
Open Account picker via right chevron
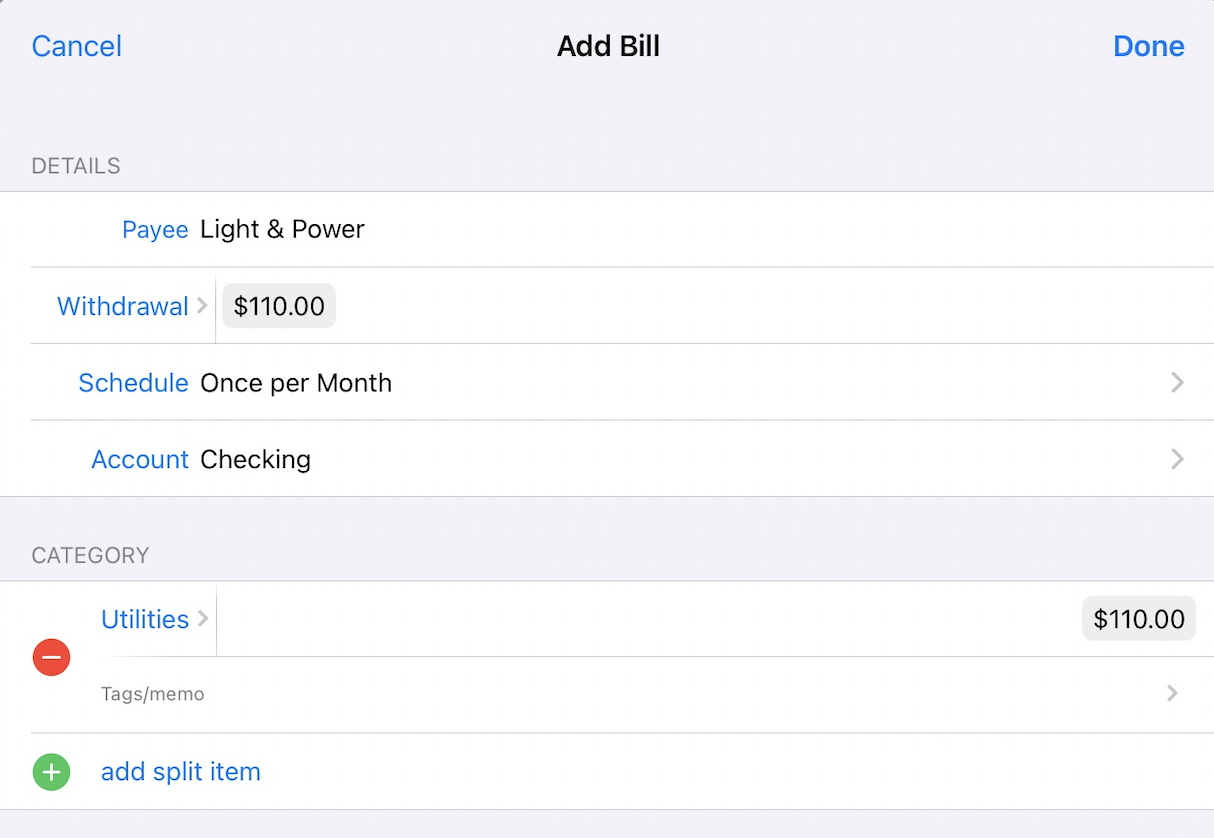coord(1177,459)
